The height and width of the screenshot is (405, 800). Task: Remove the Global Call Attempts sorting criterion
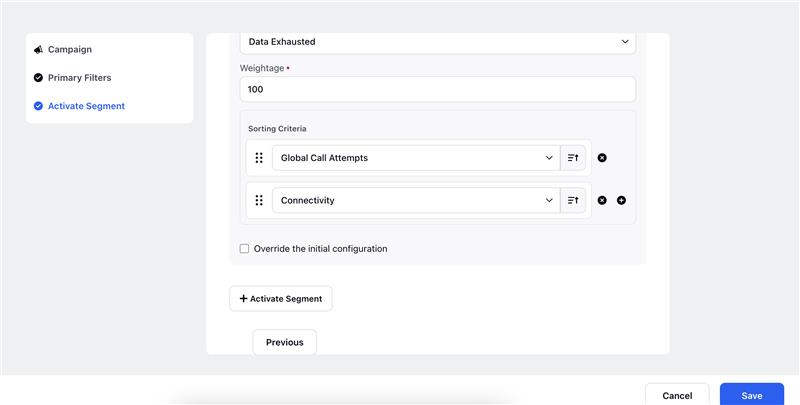[x=602, y=158]
